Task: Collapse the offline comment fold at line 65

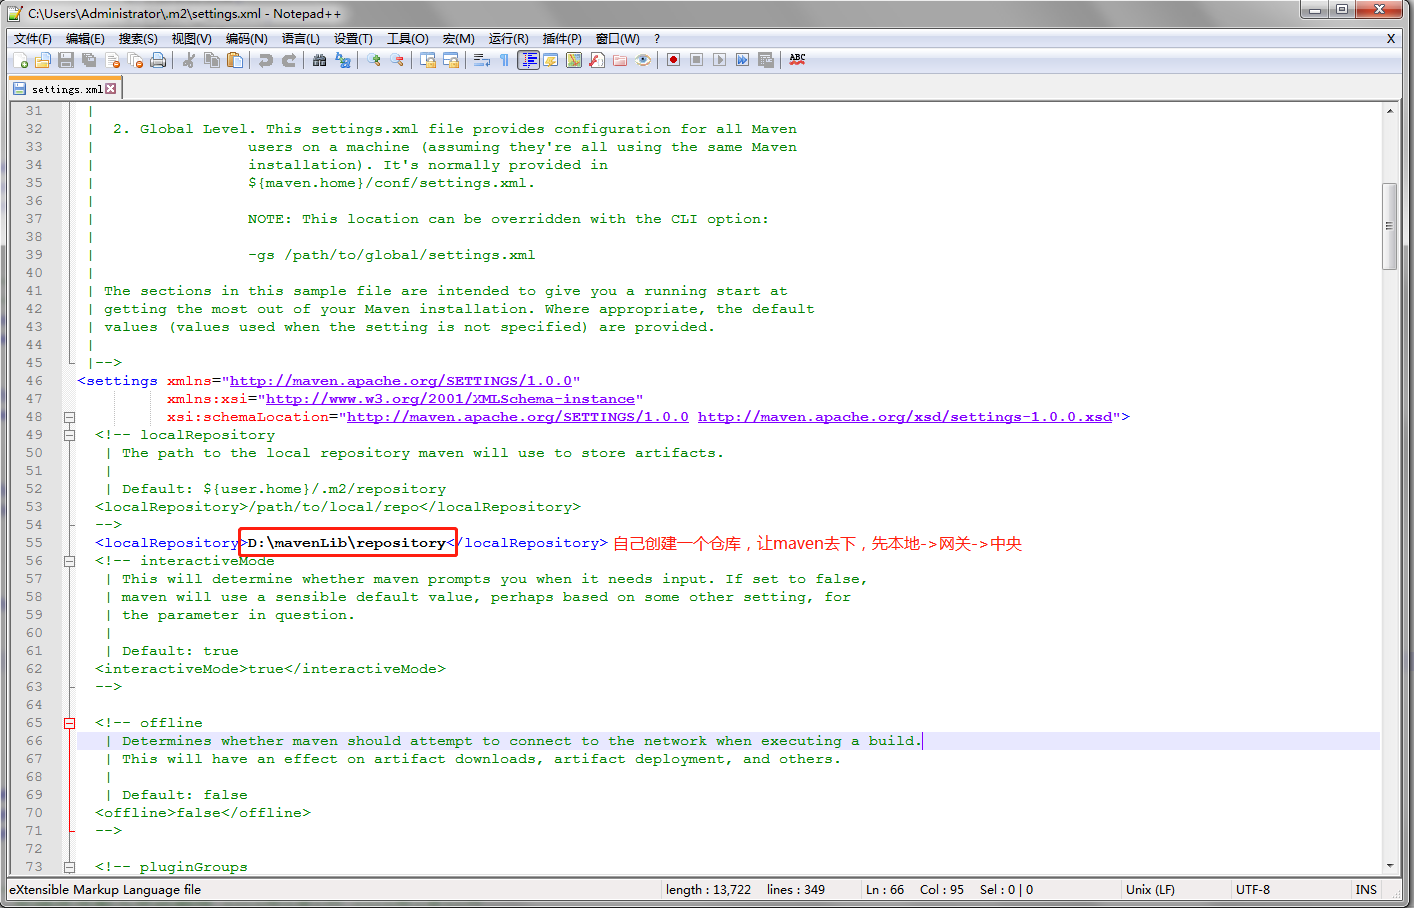Action: point(69,723)
